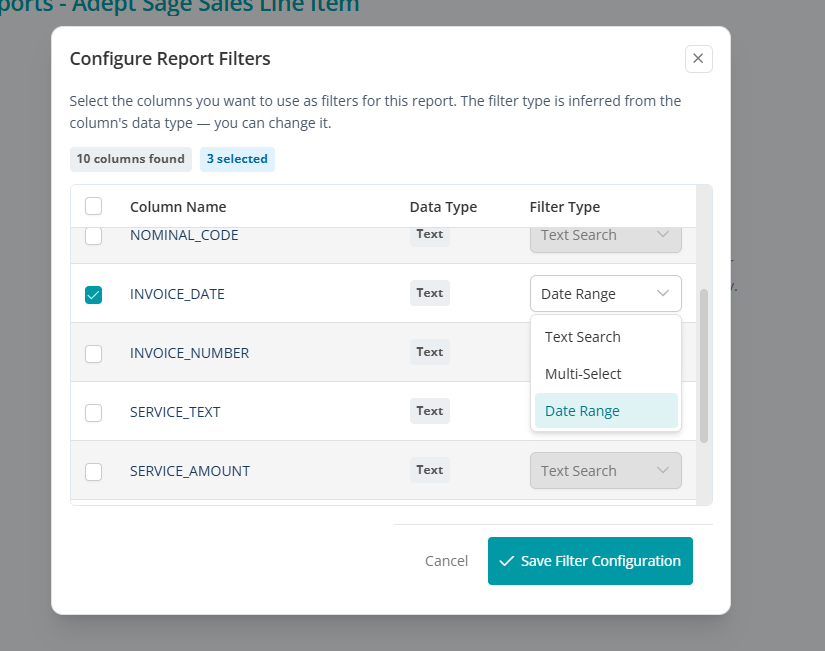This screenshot has height=651, width=825.
Task: Choose Multi-Select option in dropdown list
Action: [606, 374]
